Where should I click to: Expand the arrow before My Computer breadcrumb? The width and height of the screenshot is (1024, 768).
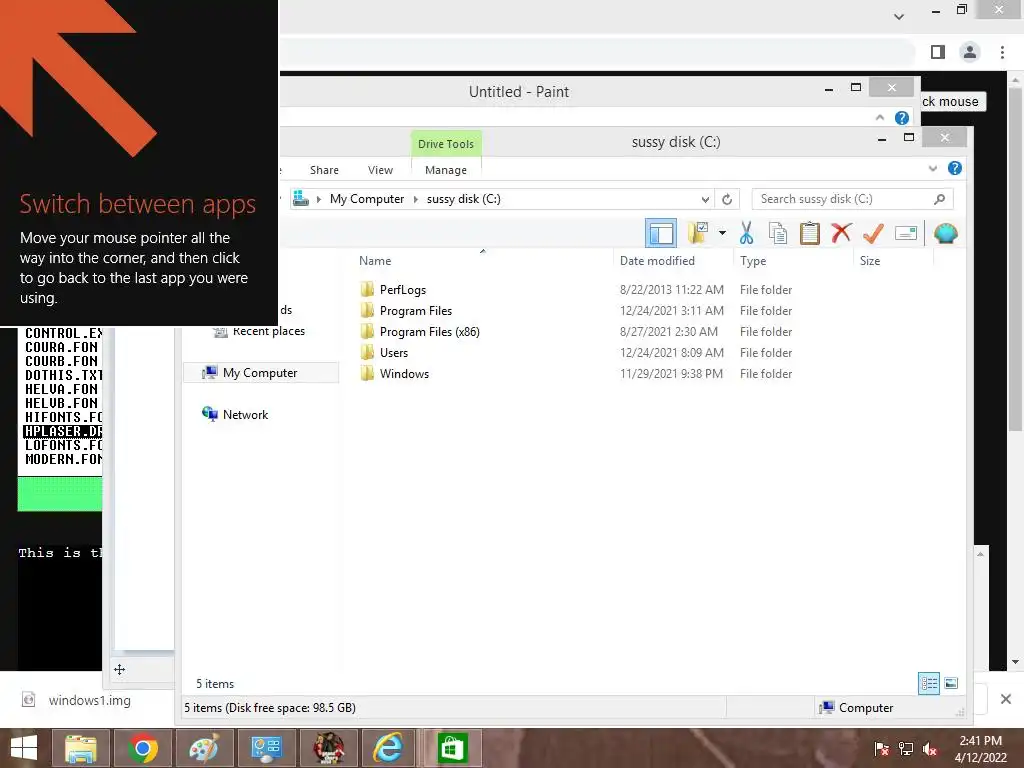(x=319, y=199)
